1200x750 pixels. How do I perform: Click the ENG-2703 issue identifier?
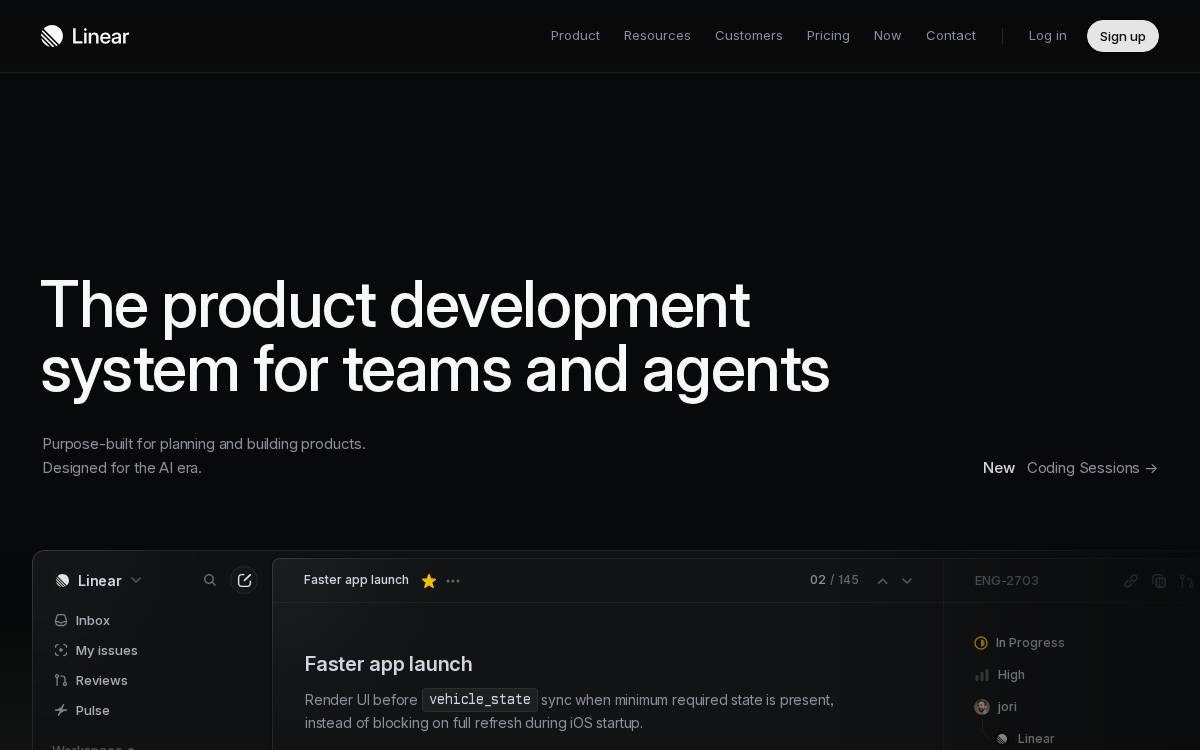pyautogui.click(x=1007, y=580)
